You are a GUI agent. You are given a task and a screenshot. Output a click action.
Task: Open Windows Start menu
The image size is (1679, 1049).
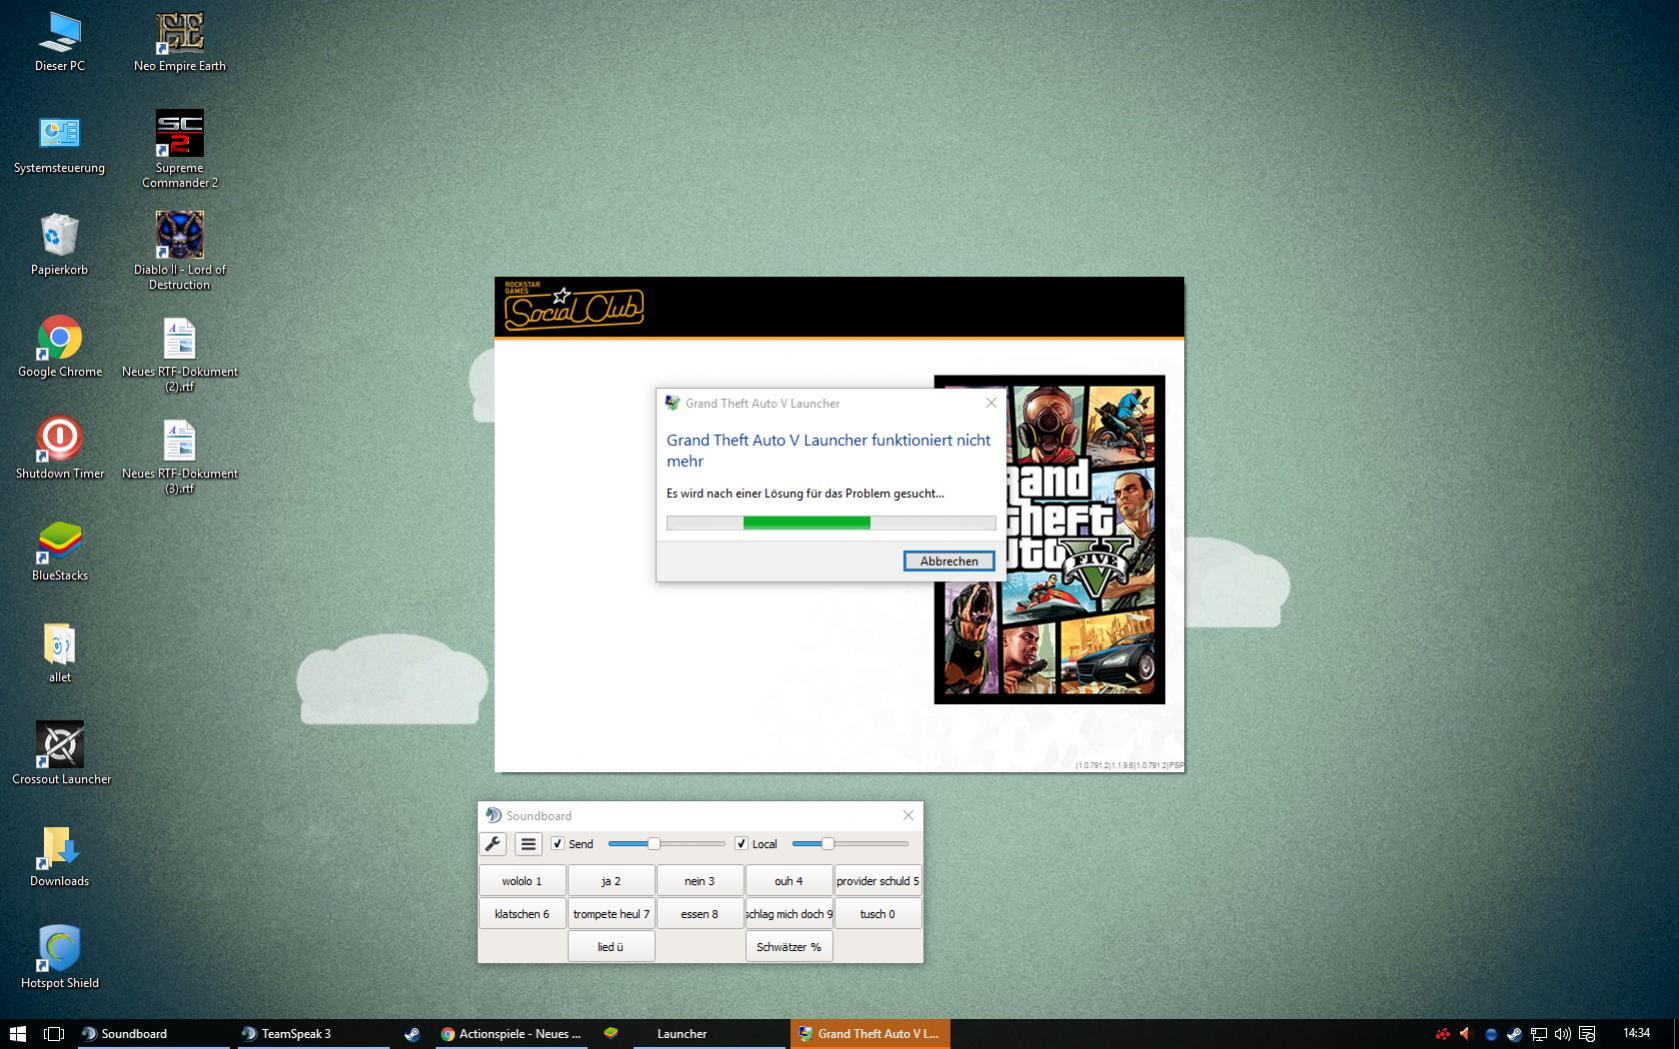point(17,1034)
